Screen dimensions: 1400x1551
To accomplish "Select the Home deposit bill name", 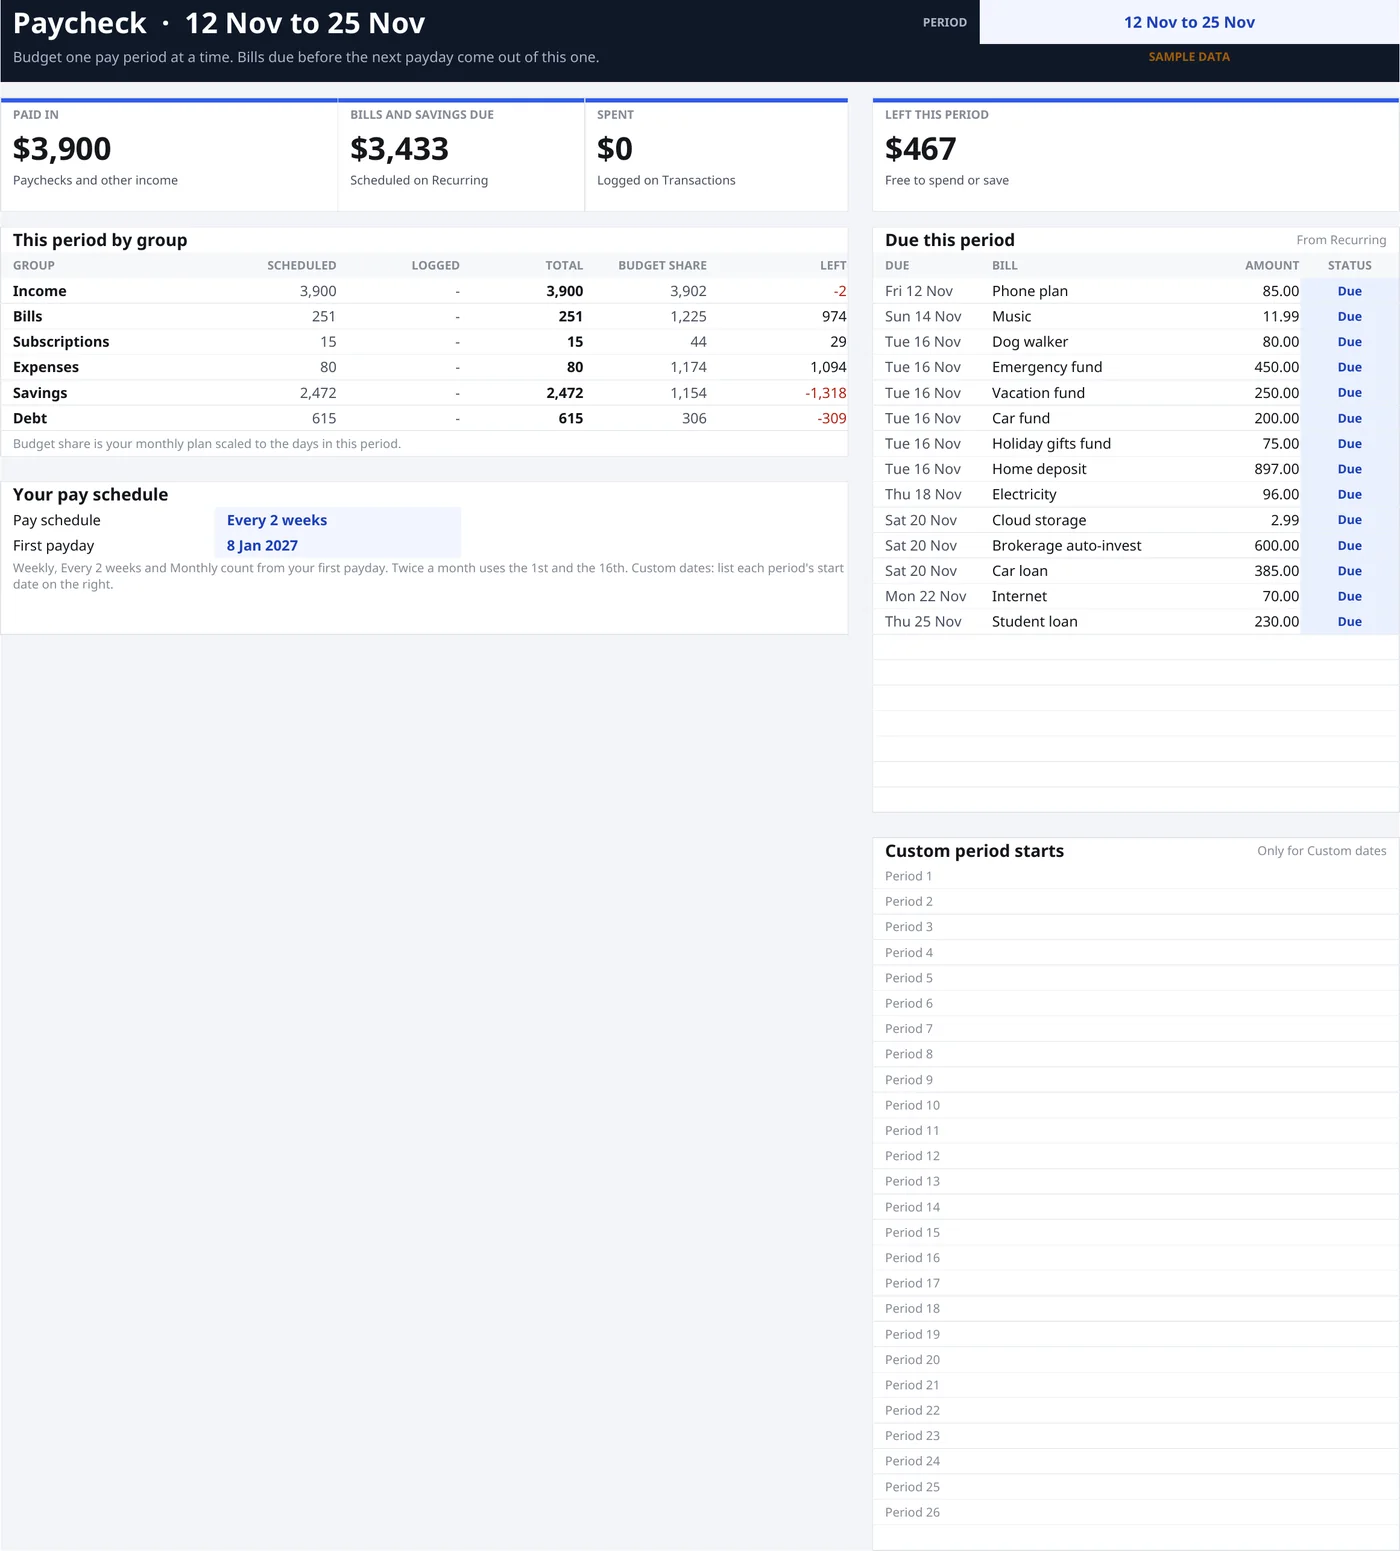I will click(x=1039, y=469).
